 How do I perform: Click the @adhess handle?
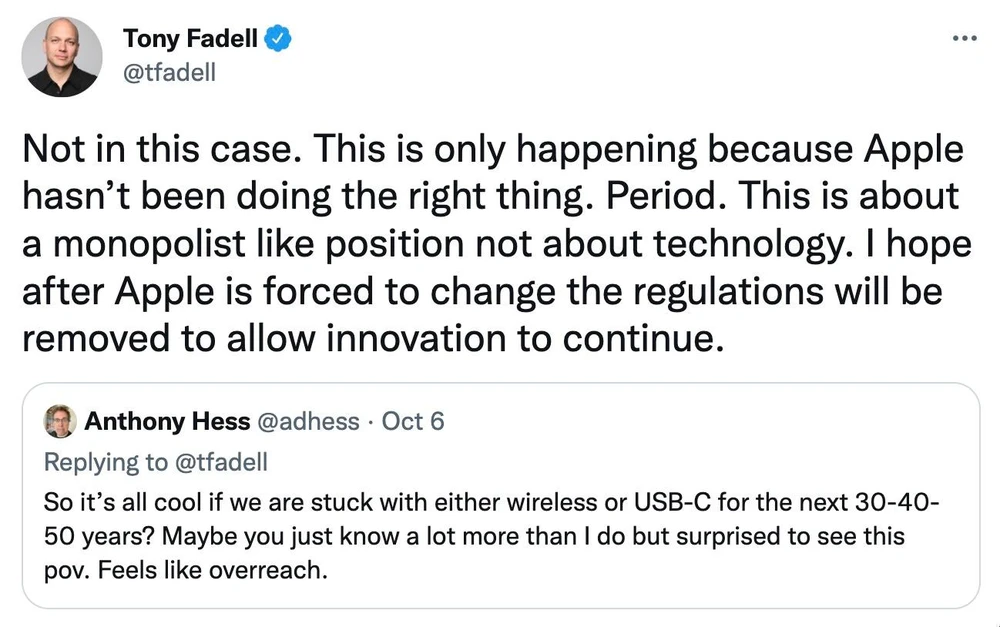[308, 421]
